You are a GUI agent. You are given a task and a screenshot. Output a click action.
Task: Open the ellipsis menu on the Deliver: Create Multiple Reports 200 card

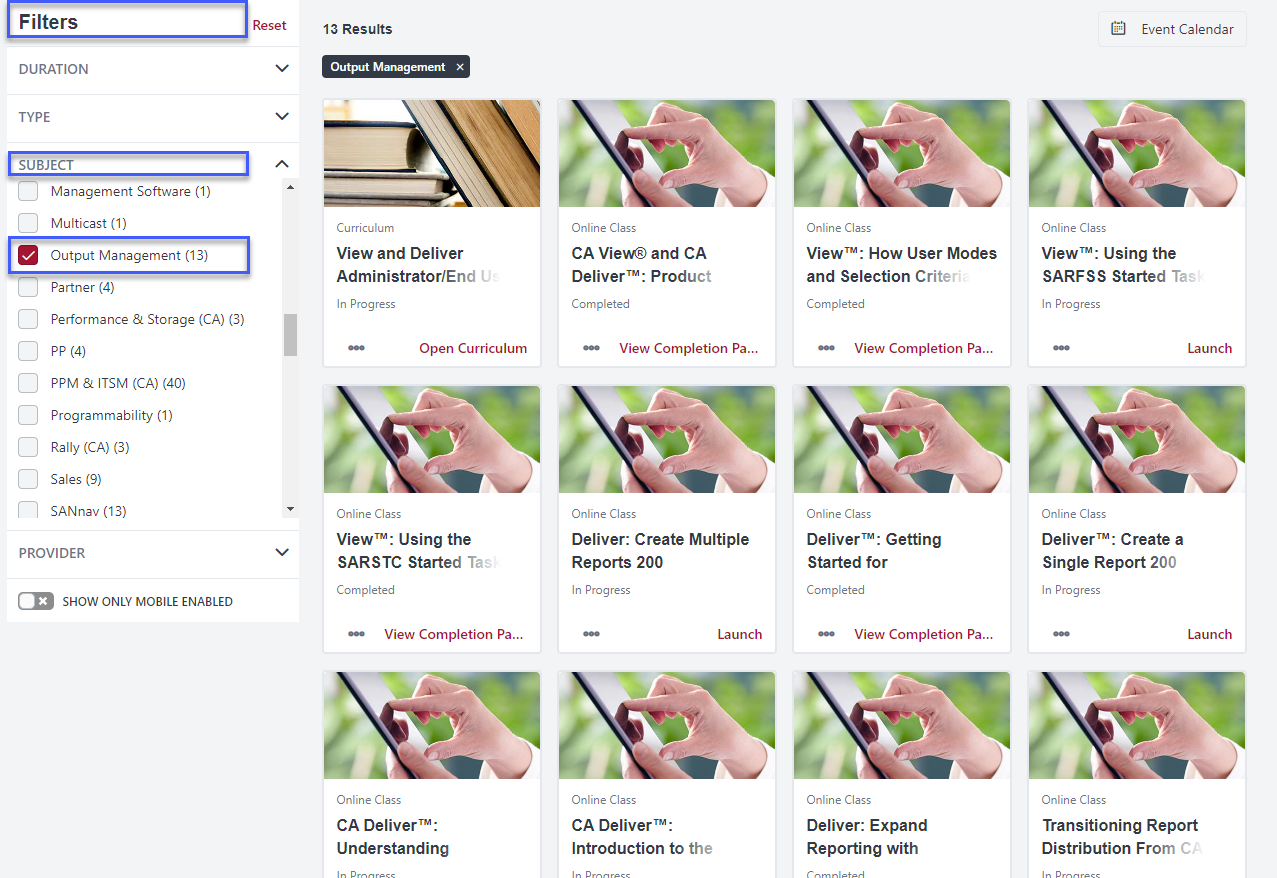pos(591,634)
